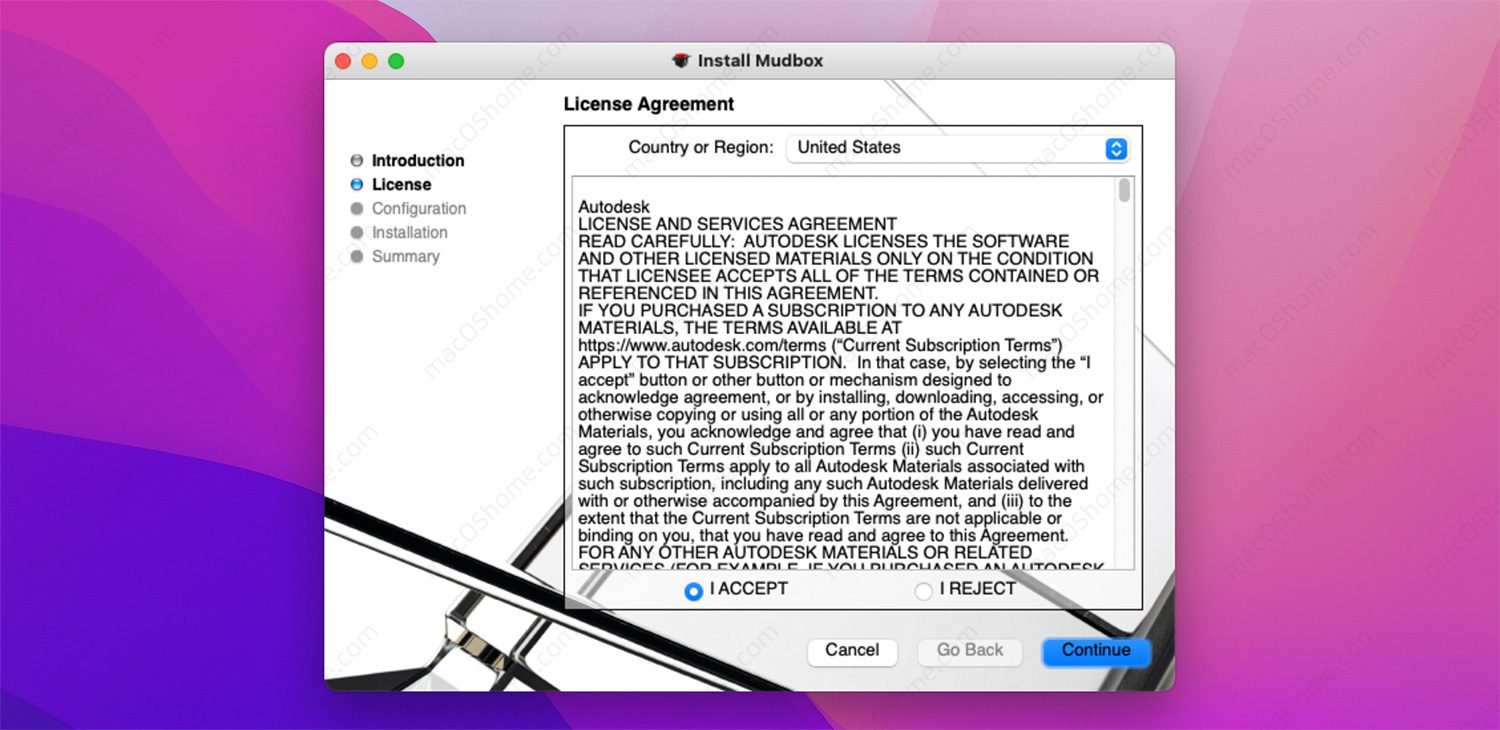Click the Install Mudbox window title

(x=760, y=61)
